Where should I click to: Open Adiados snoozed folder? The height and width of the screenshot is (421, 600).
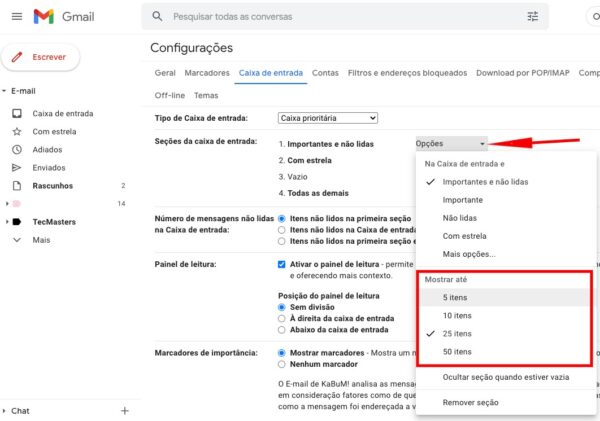tap(49, 149)
